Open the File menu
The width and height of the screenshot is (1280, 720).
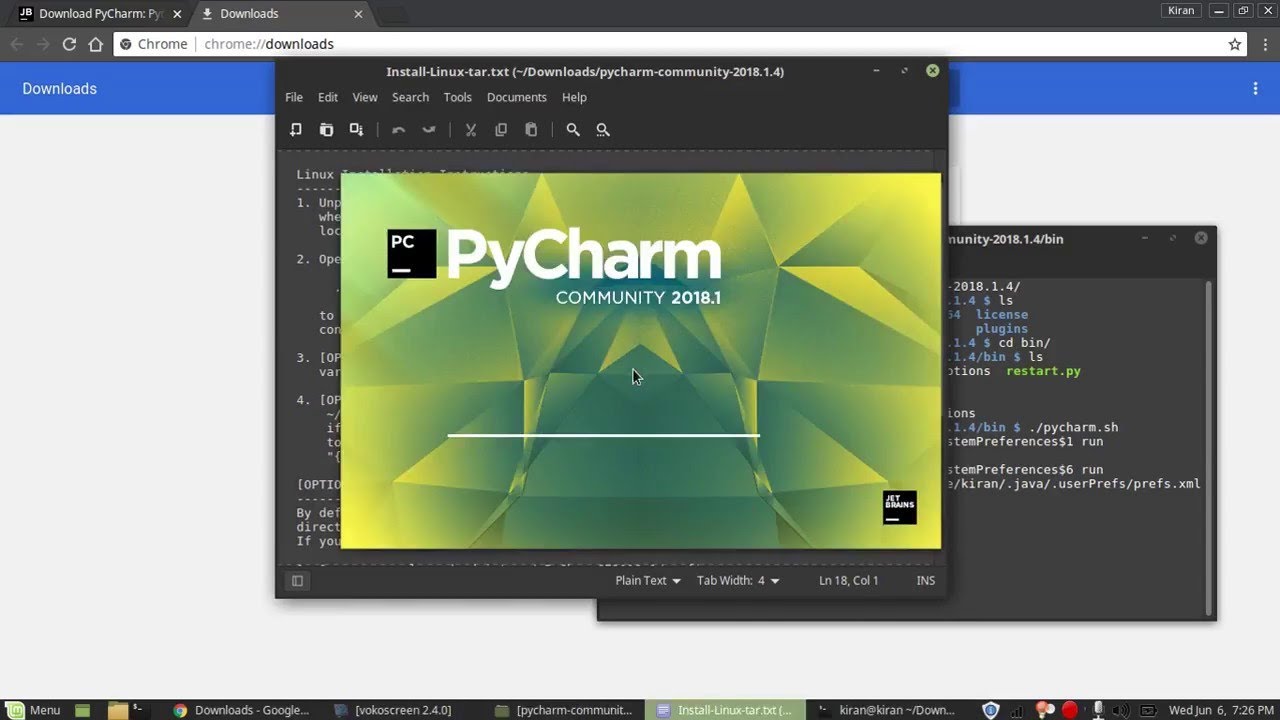click(x=294, y=97)
